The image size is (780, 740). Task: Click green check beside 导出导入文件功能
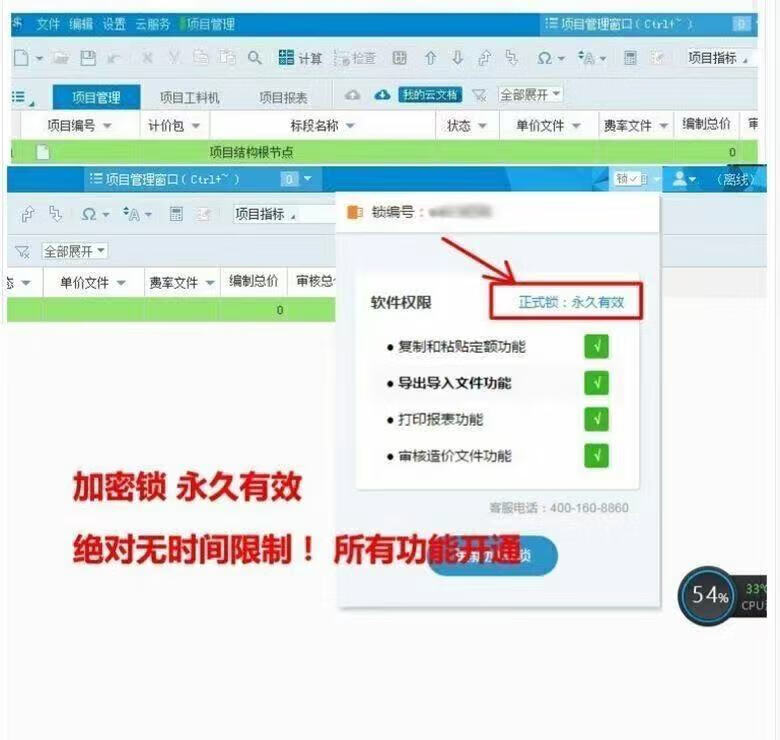click(596, 383)
